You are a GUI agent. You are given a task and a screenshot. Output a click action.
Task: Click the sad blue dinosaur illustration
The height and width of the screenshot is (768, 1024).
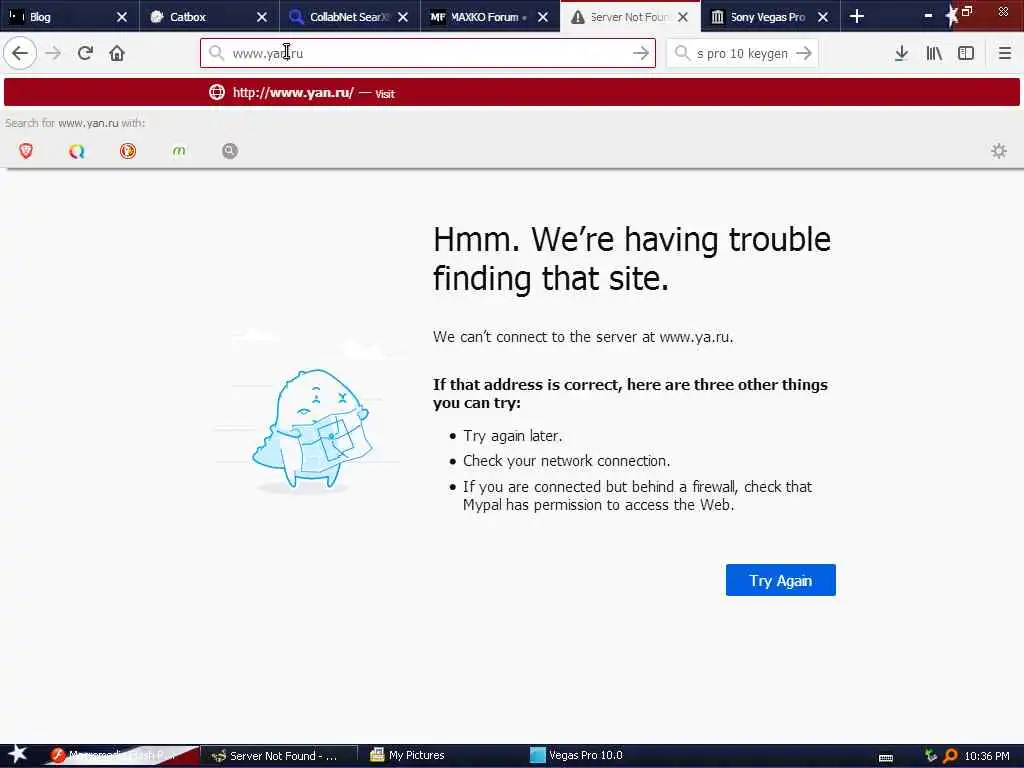click(x=312, y=430)
